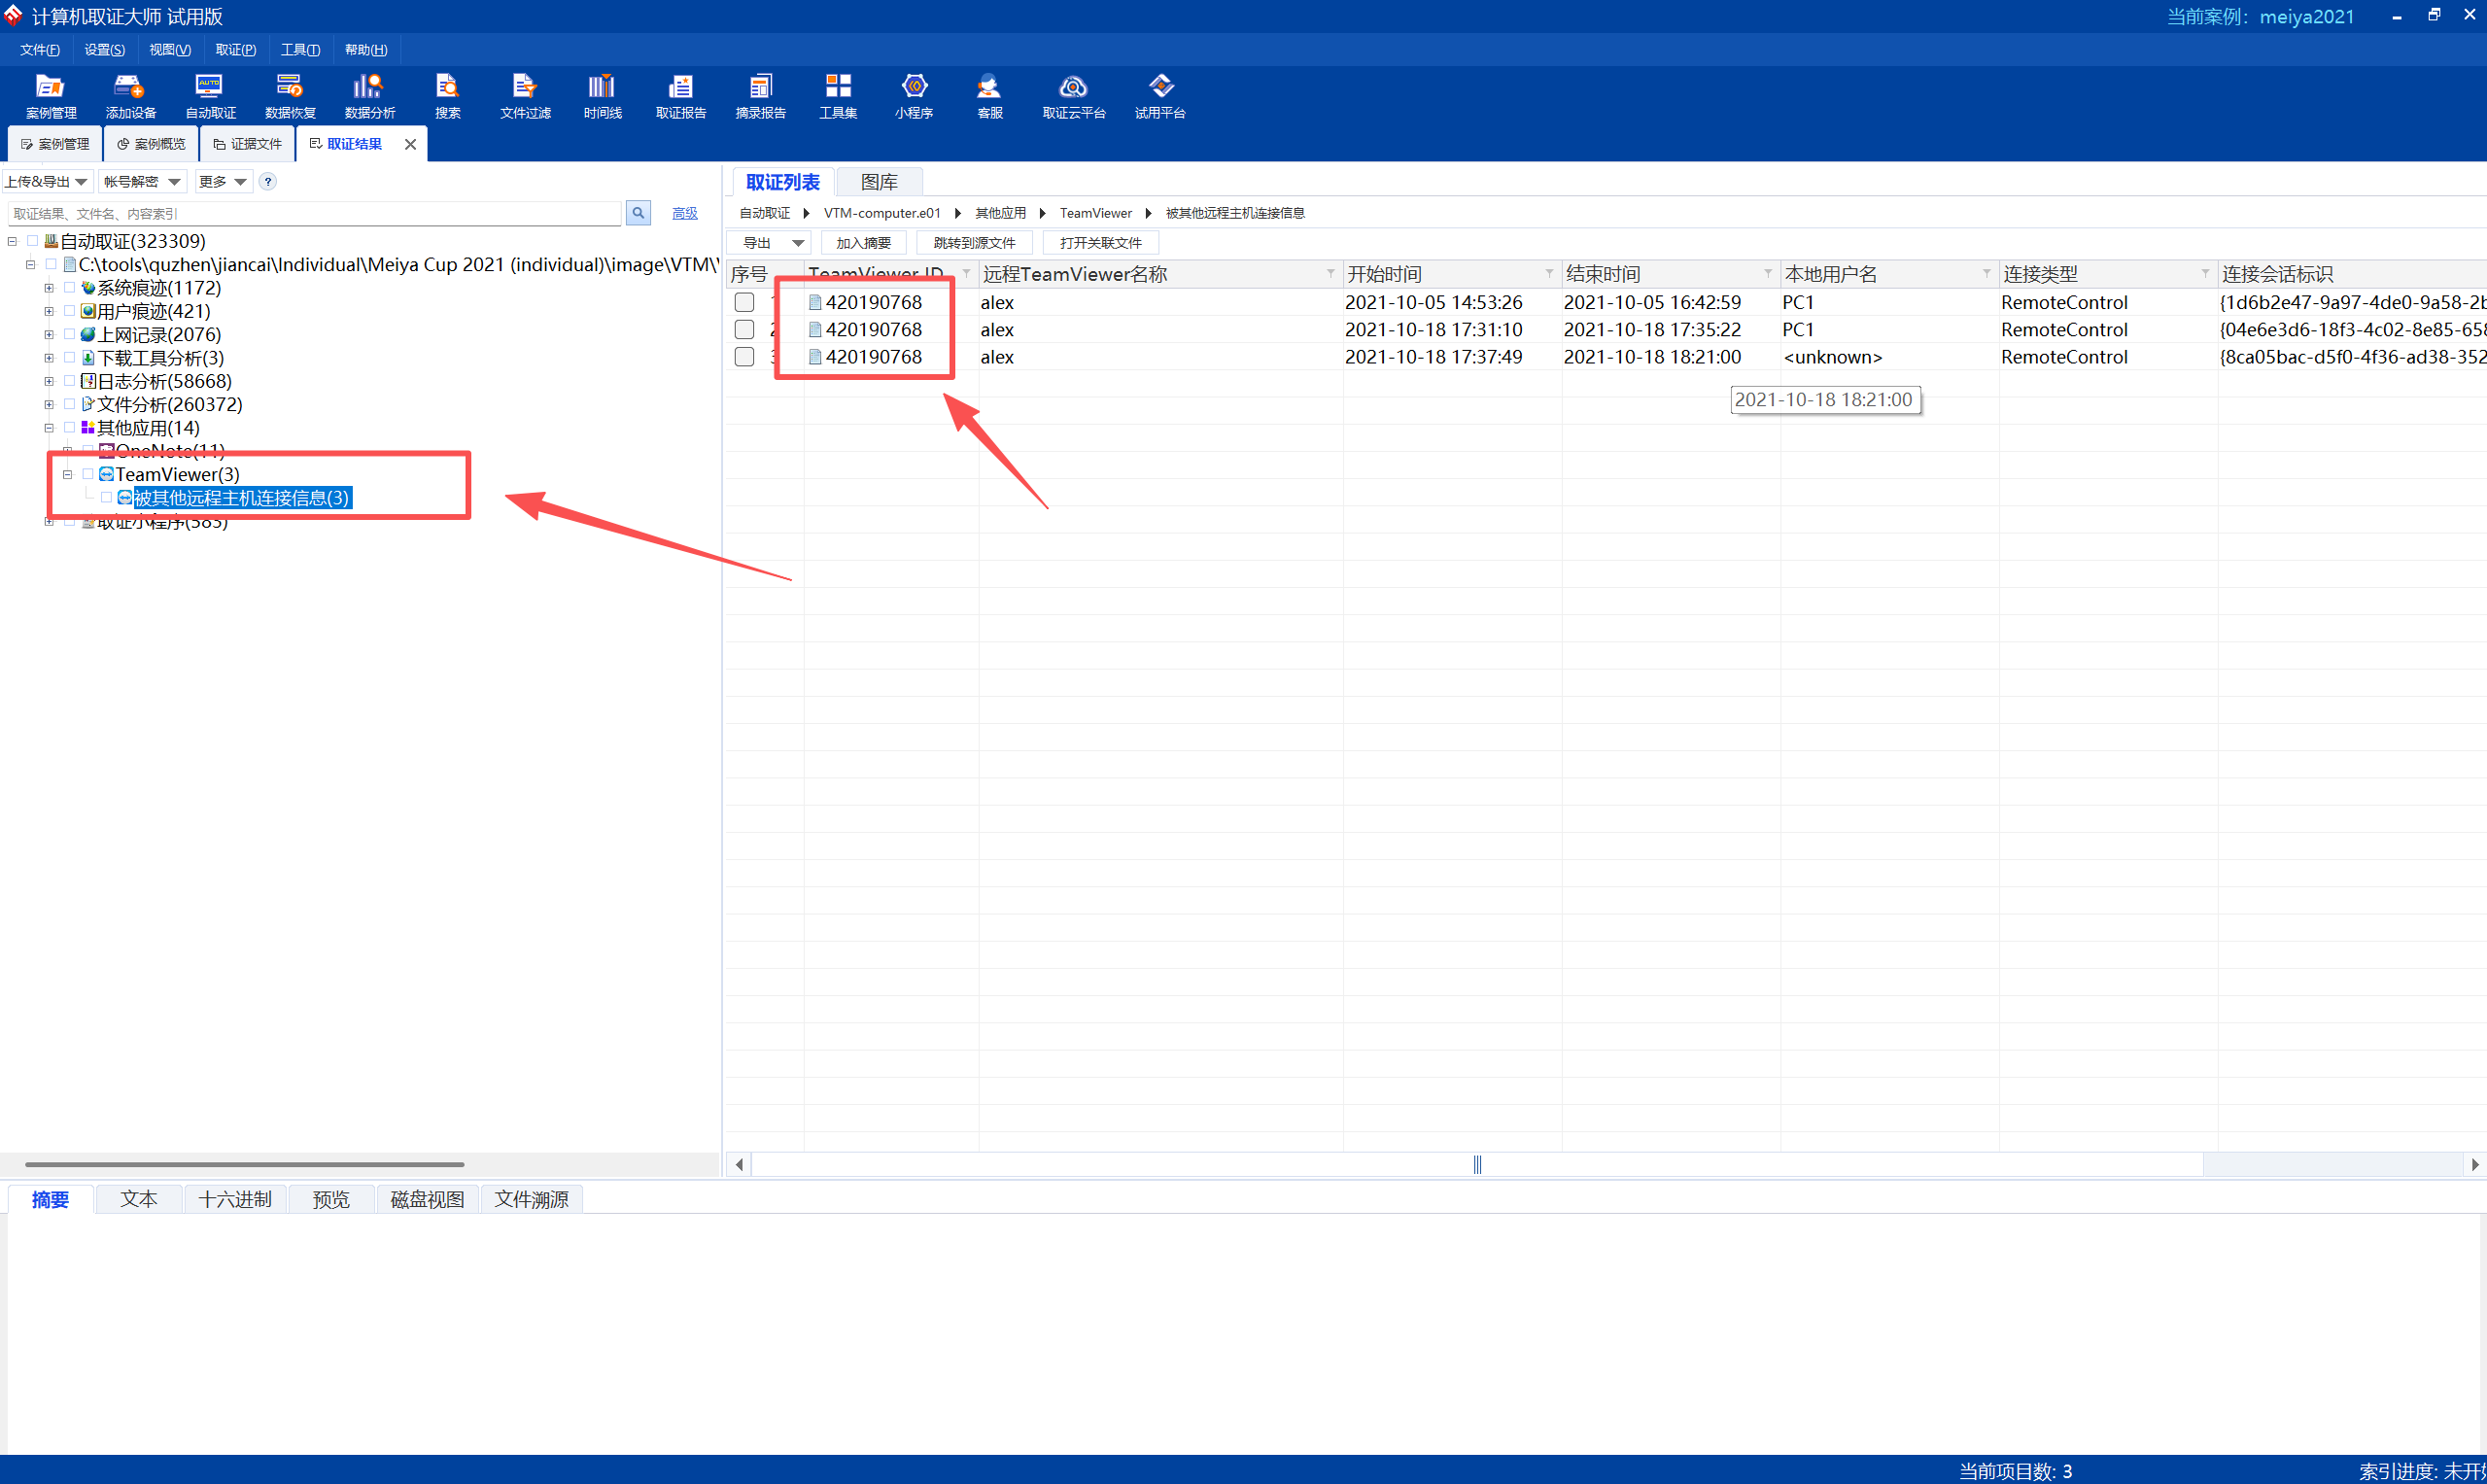Check the first row checkbox in table

pos(744,302)
